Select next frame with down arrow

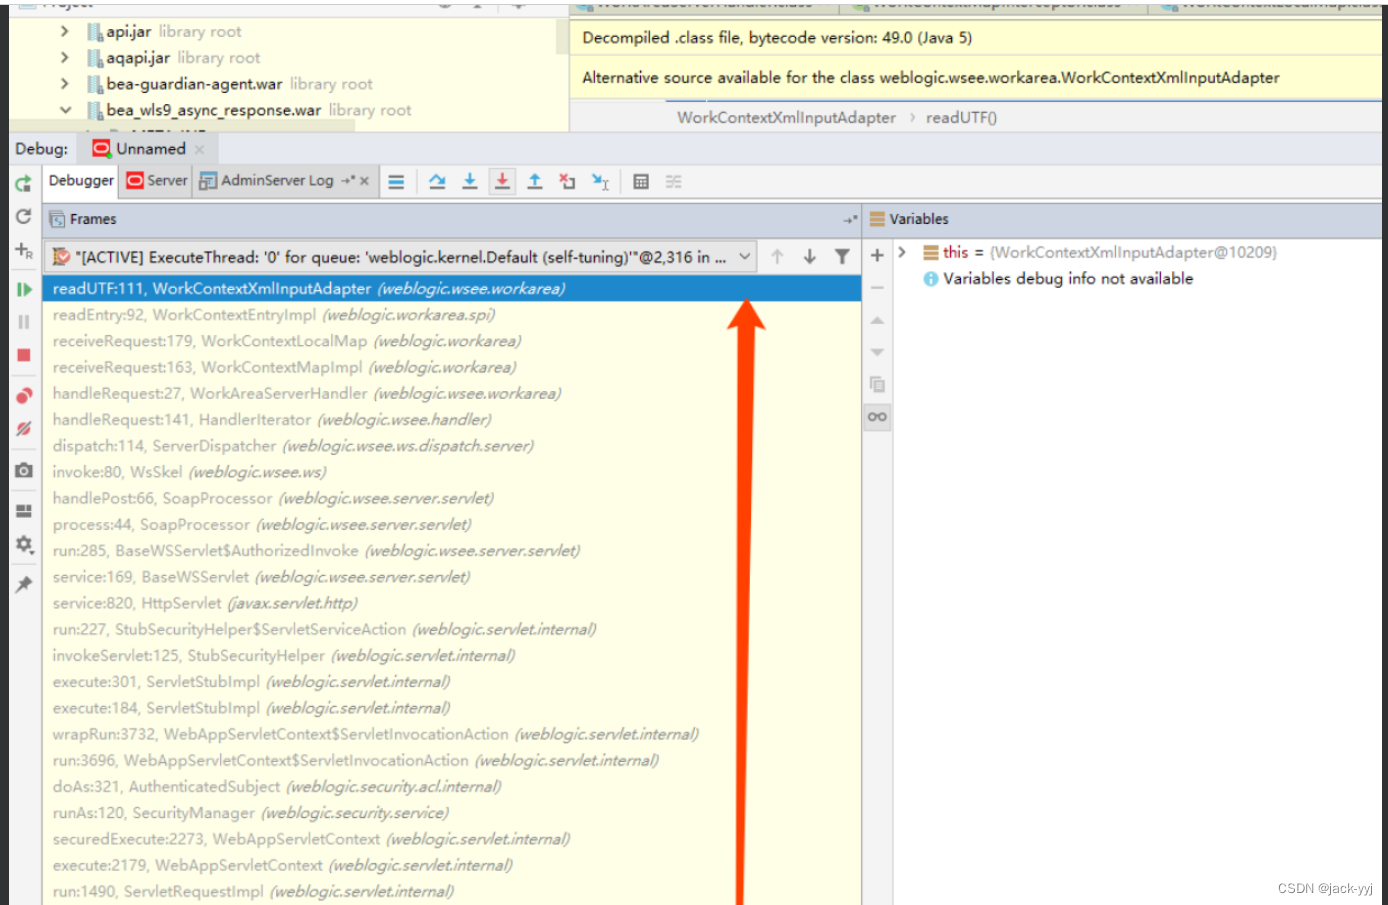810,257
